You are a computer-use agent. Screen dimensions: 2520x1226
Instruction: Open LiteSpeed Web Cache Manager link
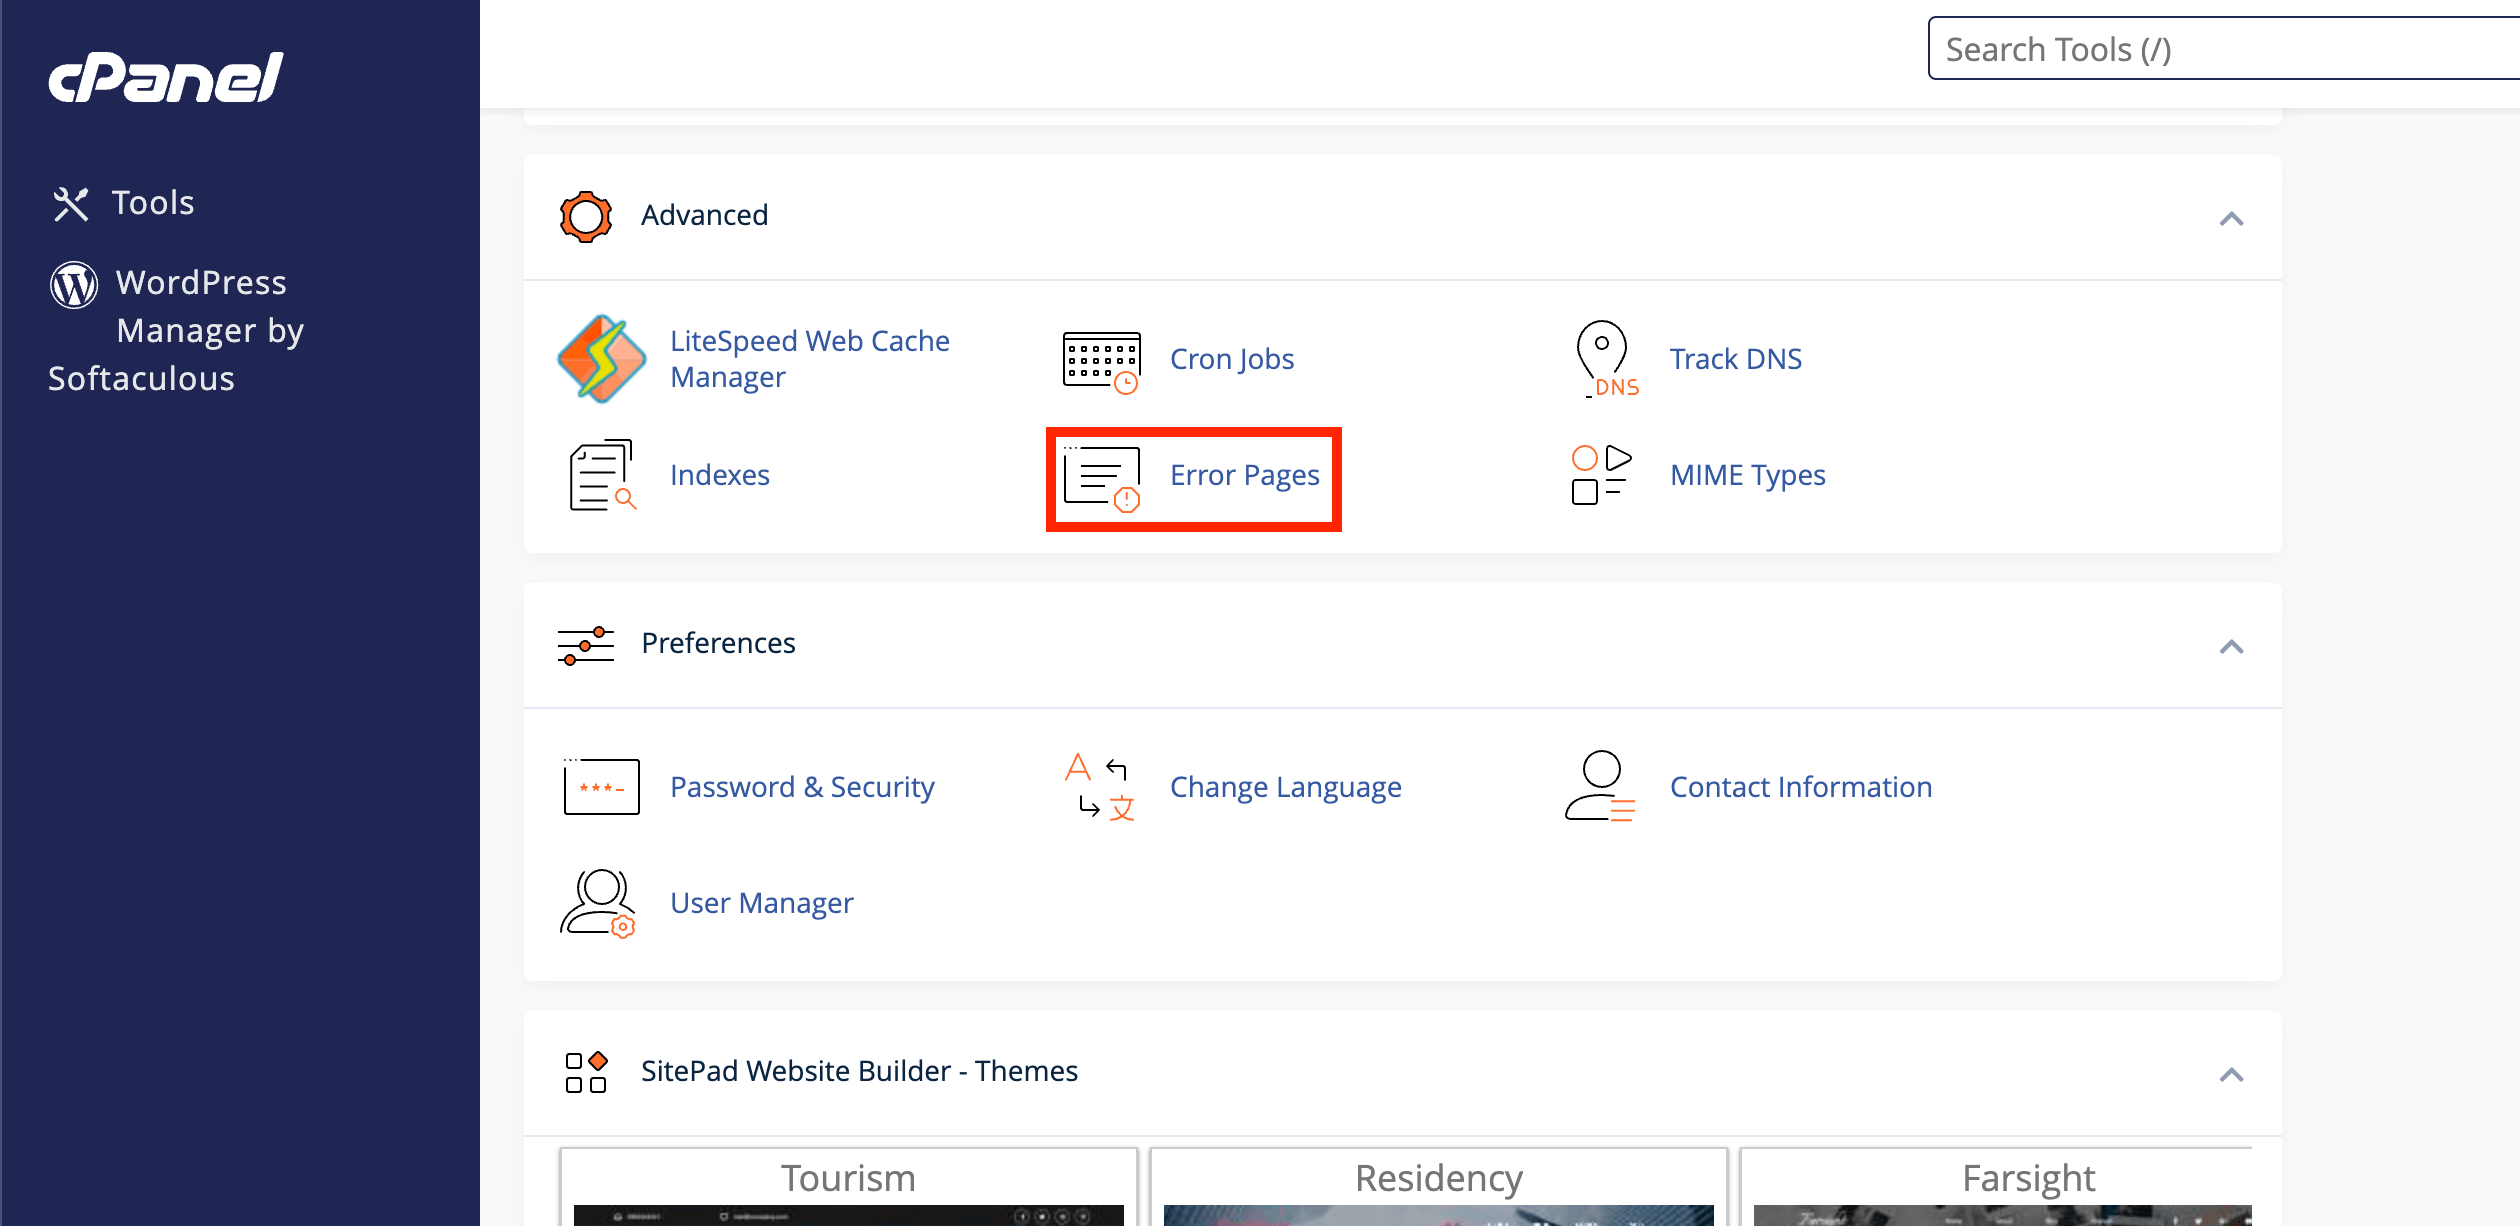809,359
